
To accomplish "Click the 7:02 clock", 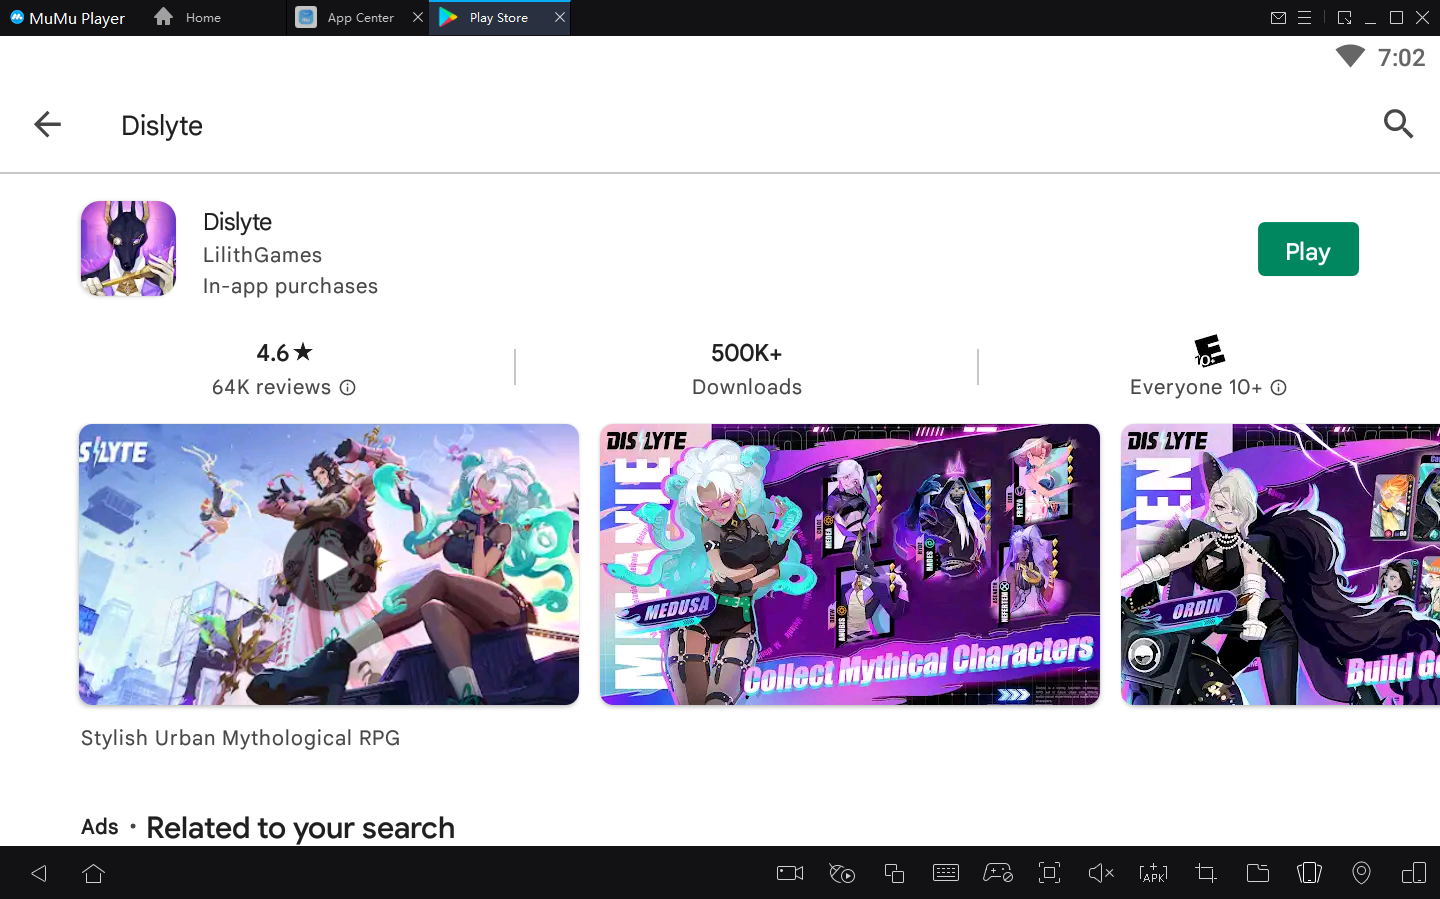I will (1401, 58).
